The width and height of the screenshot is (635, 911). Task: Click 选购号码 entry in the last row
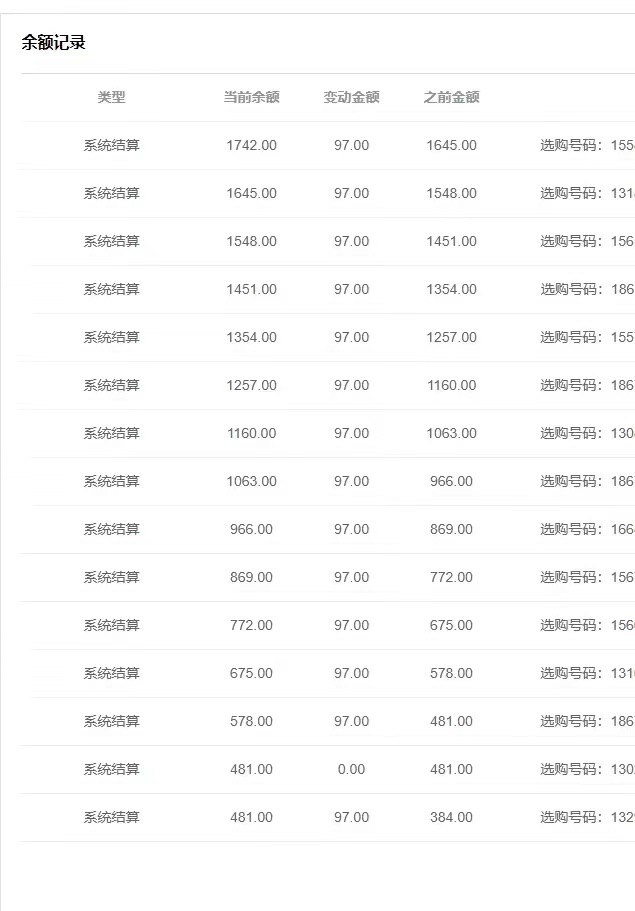click(587, 817)
